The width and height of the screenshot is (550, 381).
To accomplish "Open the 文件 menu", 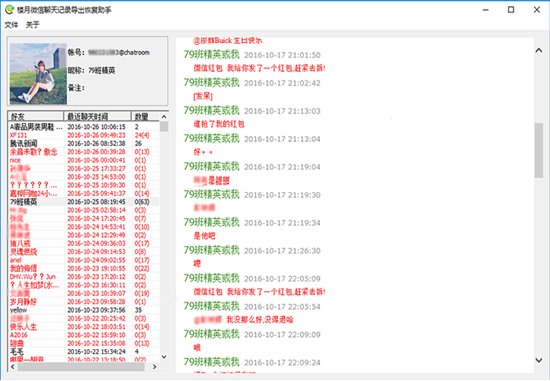I will click(11, 25).
